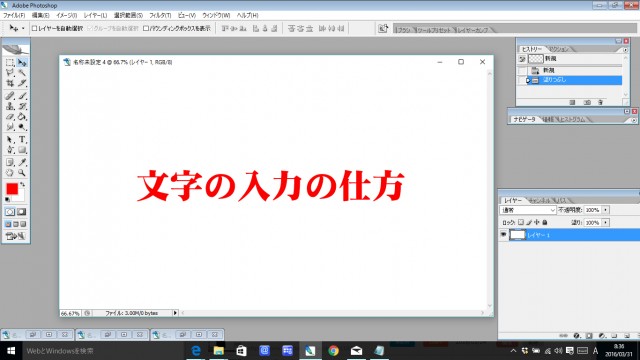Select the Type (T) tool

coord(22,140)
